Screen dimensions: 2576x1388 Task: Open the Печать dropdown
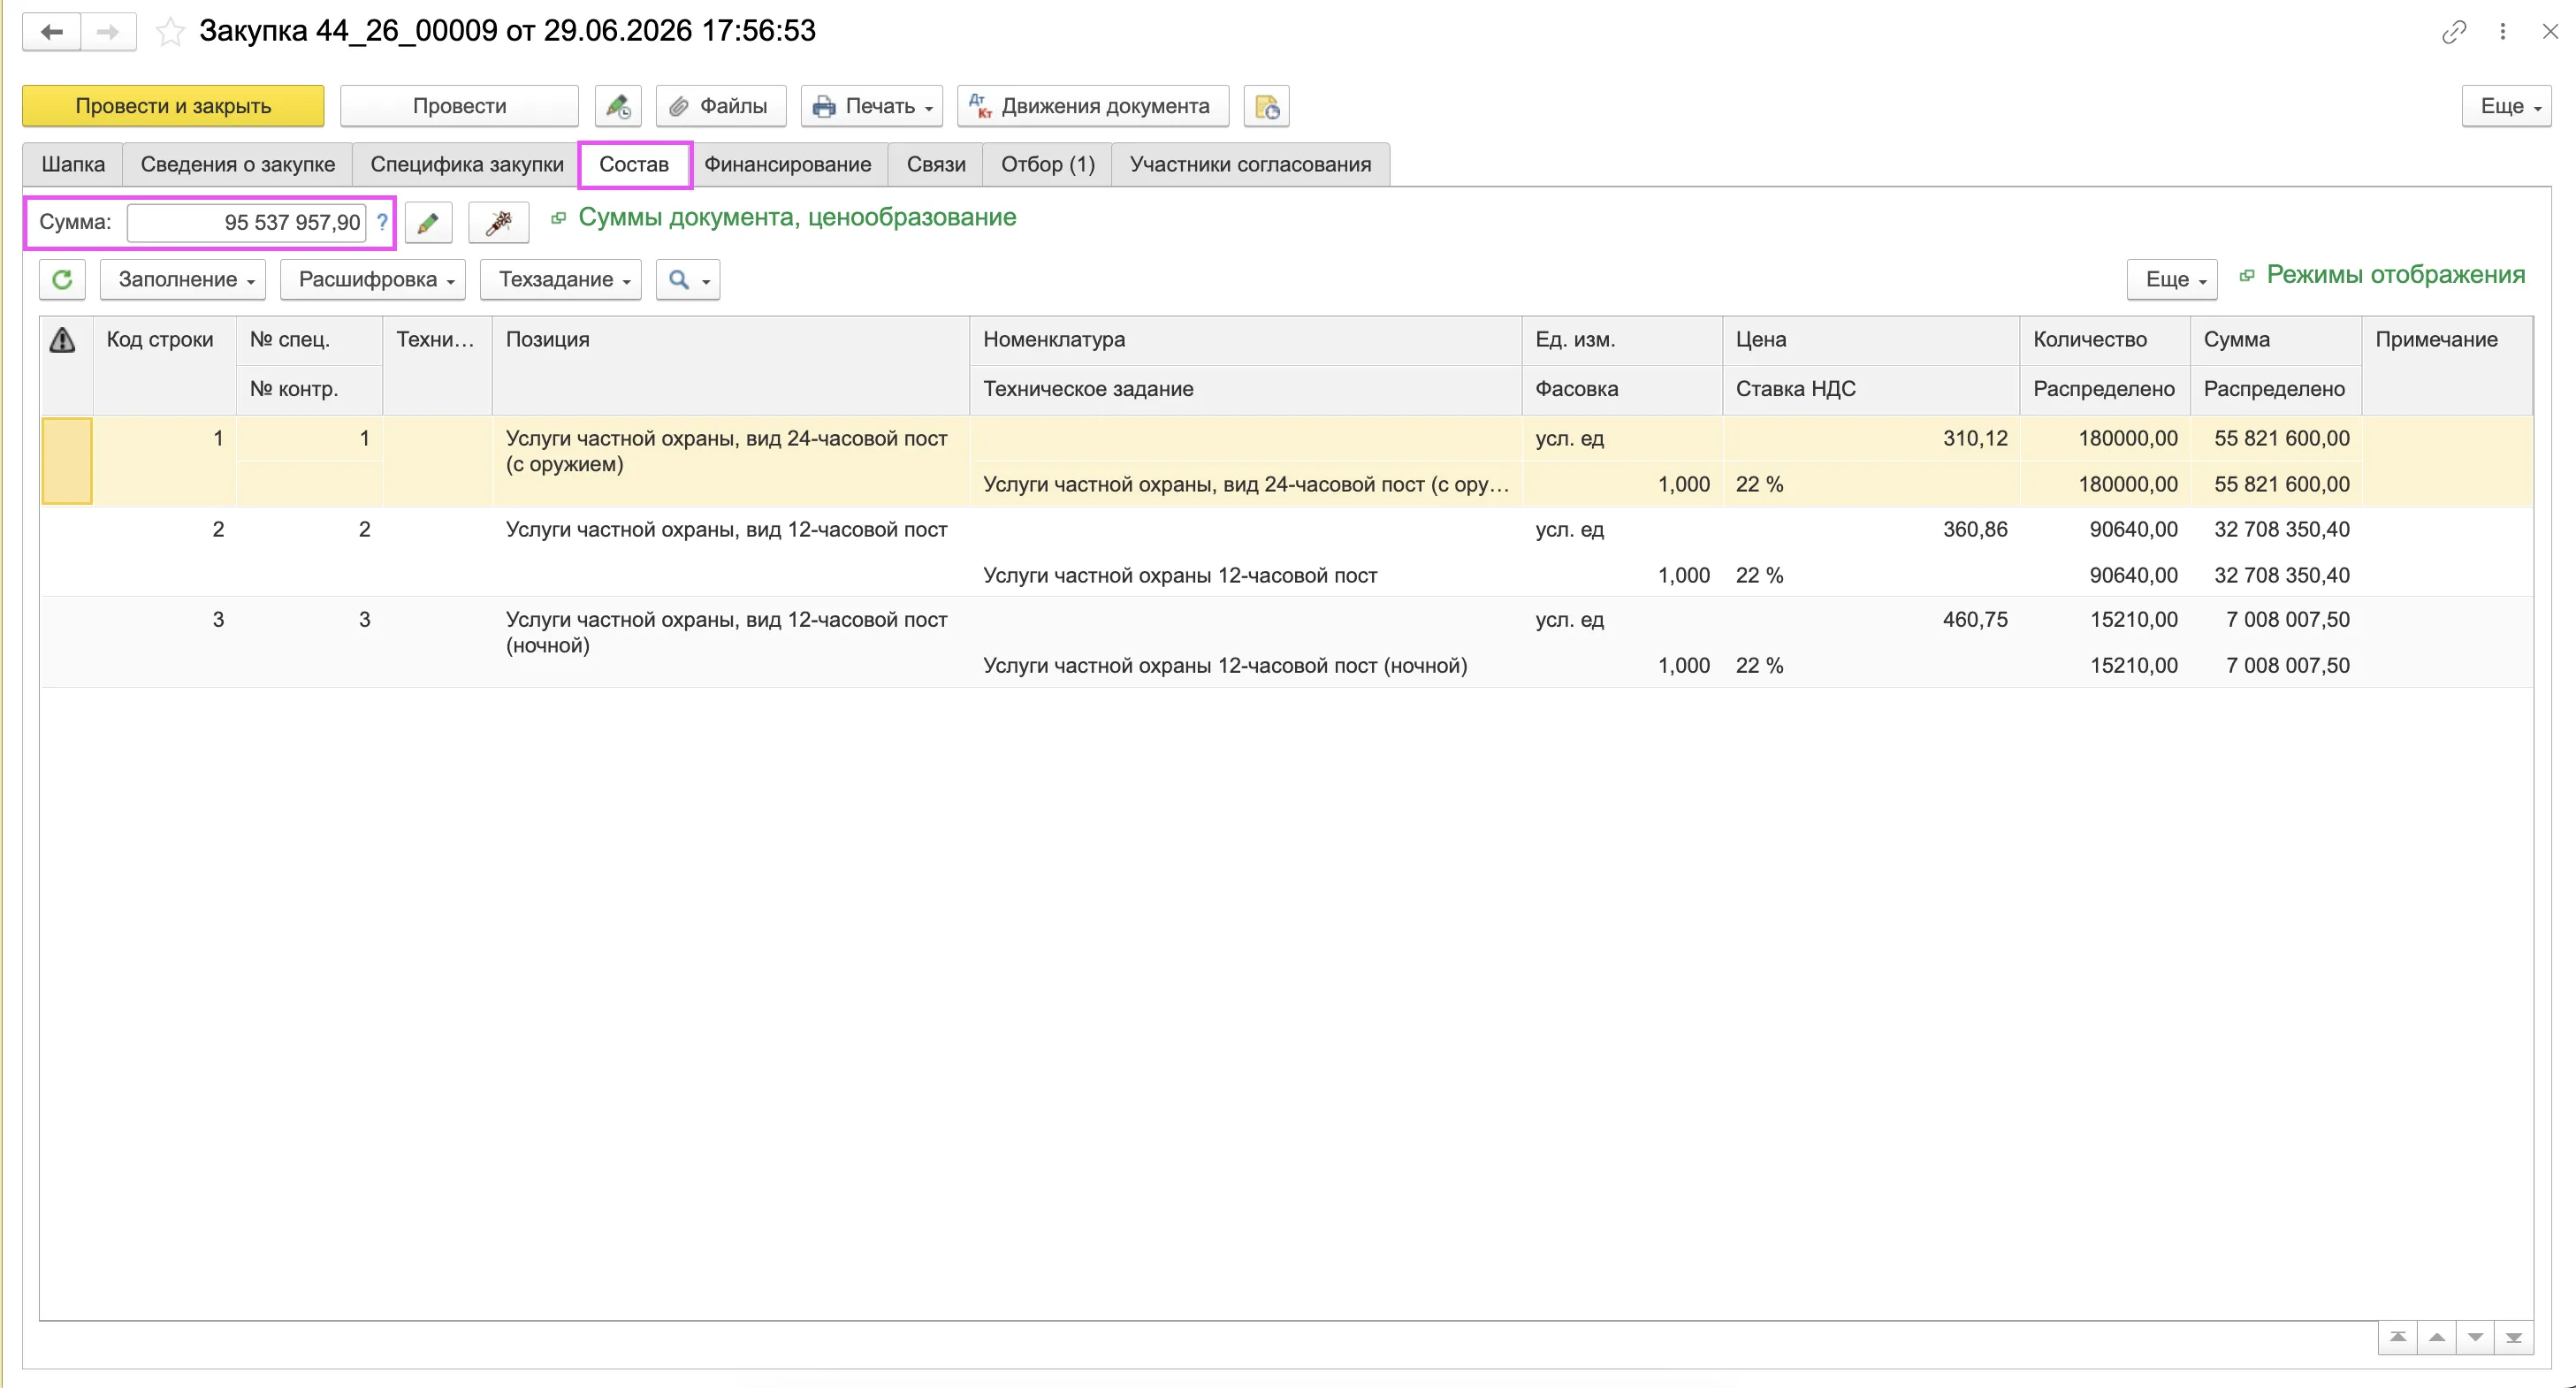click(x=872, y=106)
